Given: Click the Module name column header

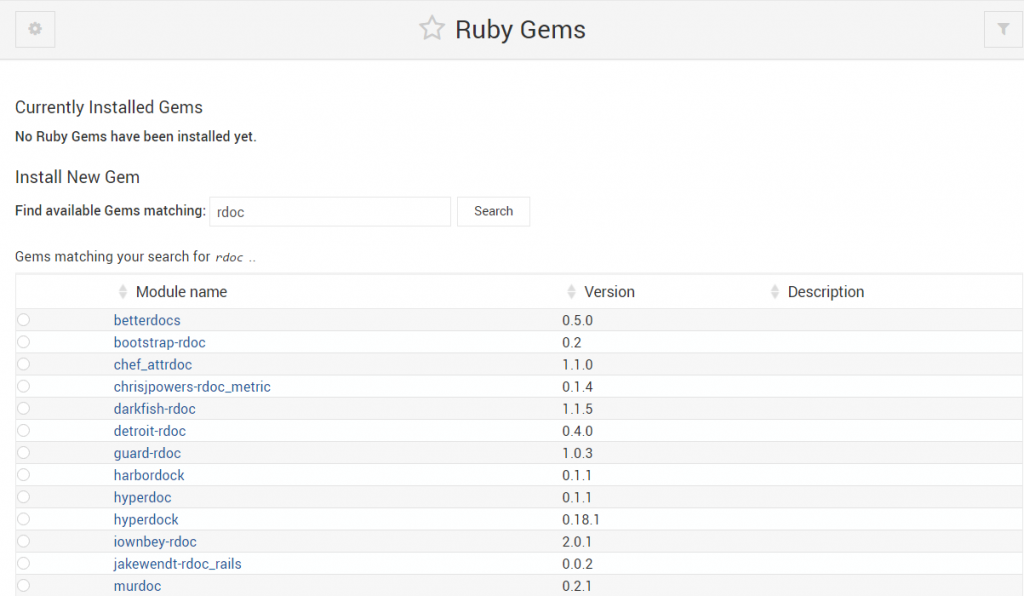Looking at the screenshot, I should 180,291.
